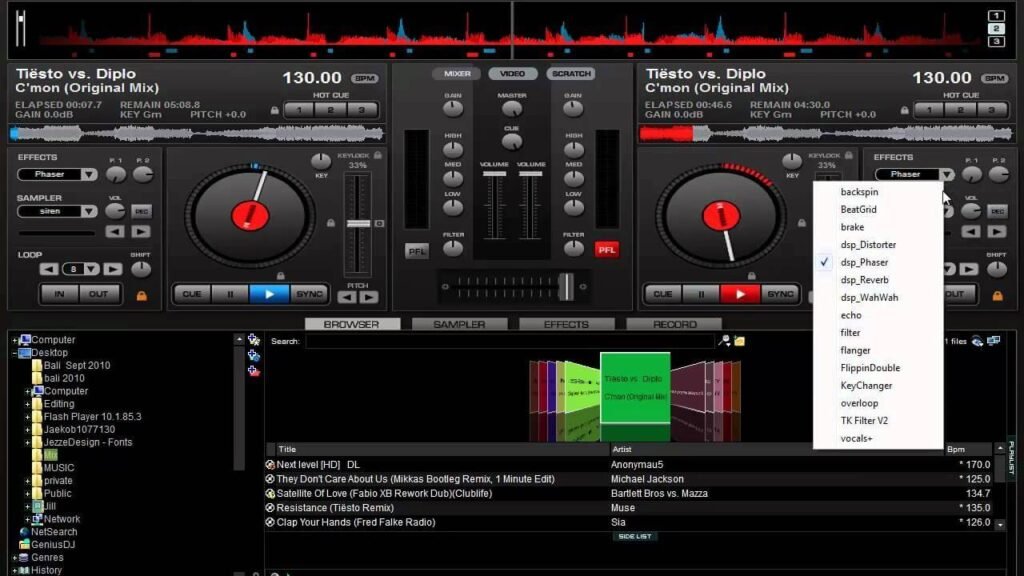
Task: Click left sampler next arrow
Action: pyautogui.click(x=140, y=232)
